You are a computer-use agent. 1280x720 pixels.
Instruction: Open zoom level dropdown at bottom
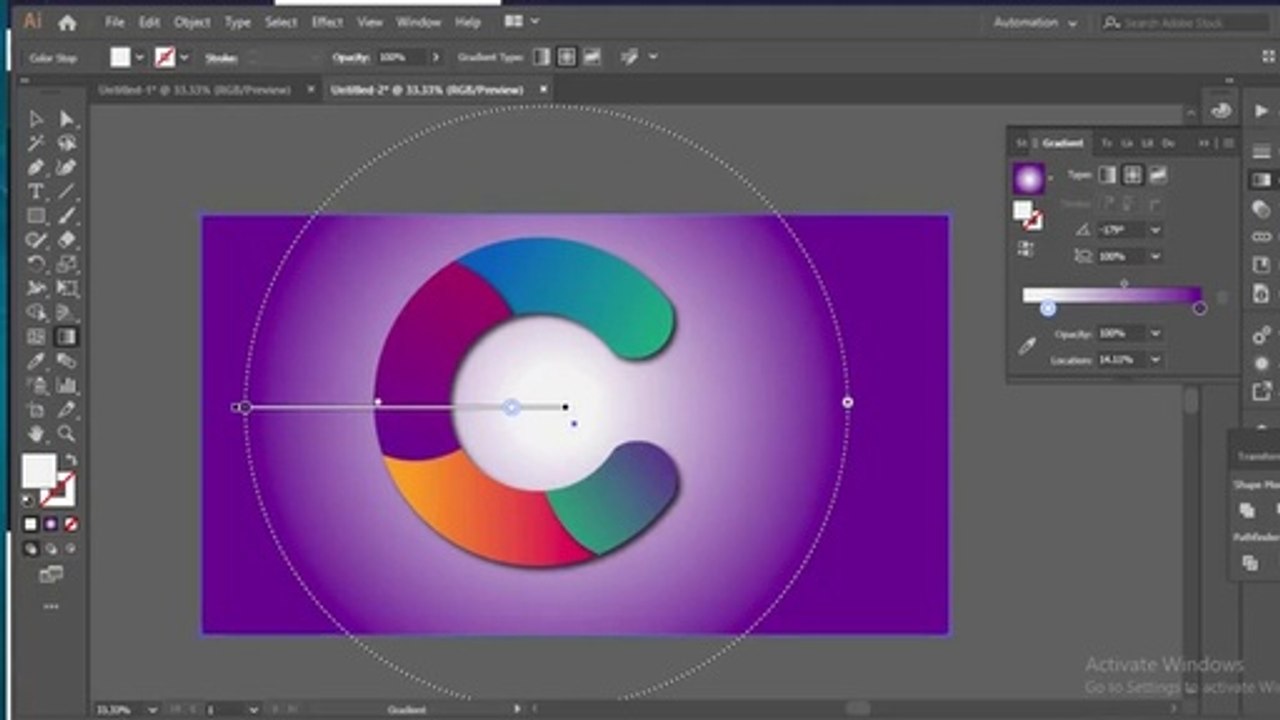tap(152, 710)
